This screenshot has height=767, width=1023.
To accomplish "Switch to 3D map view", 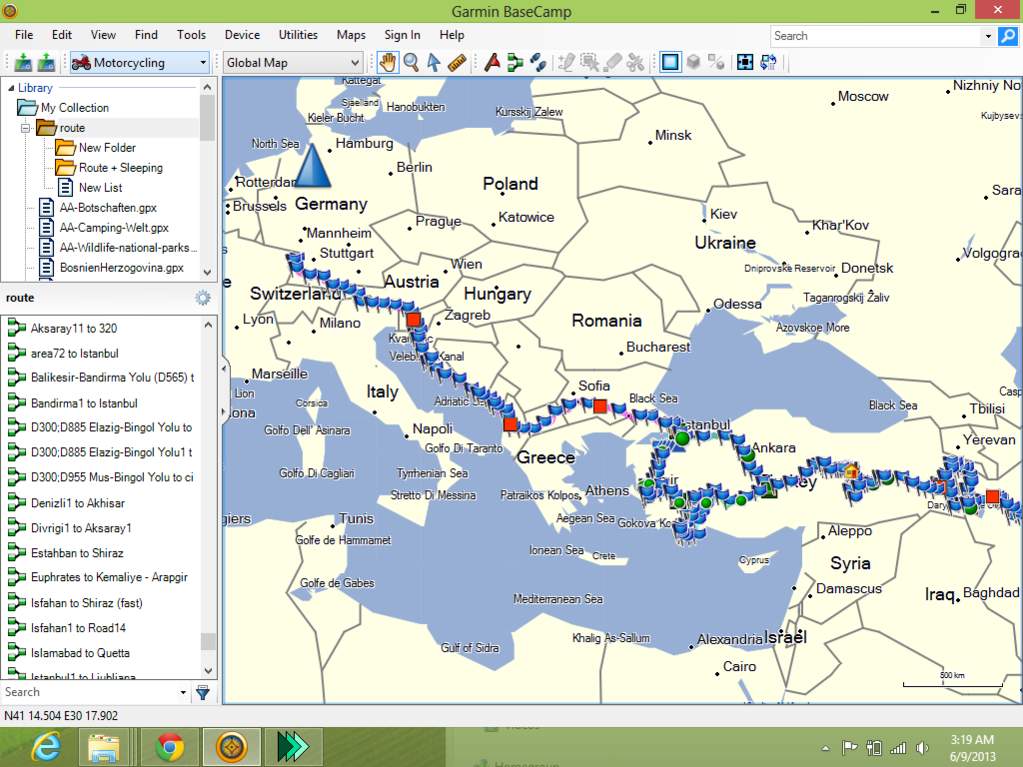I will click(694, 63).
